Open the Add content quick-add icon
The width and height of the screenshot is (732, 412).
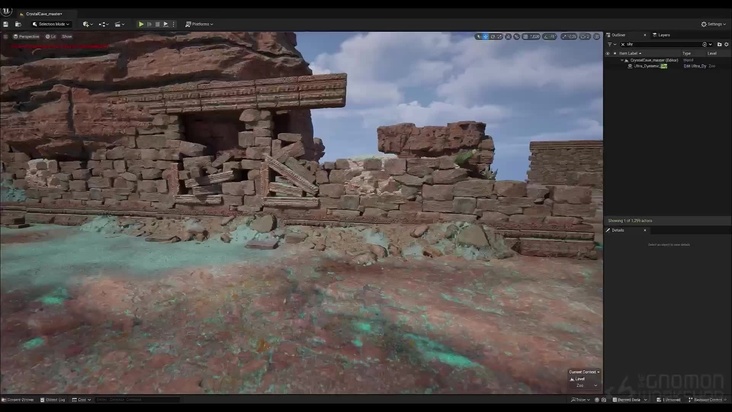point(86,24)
